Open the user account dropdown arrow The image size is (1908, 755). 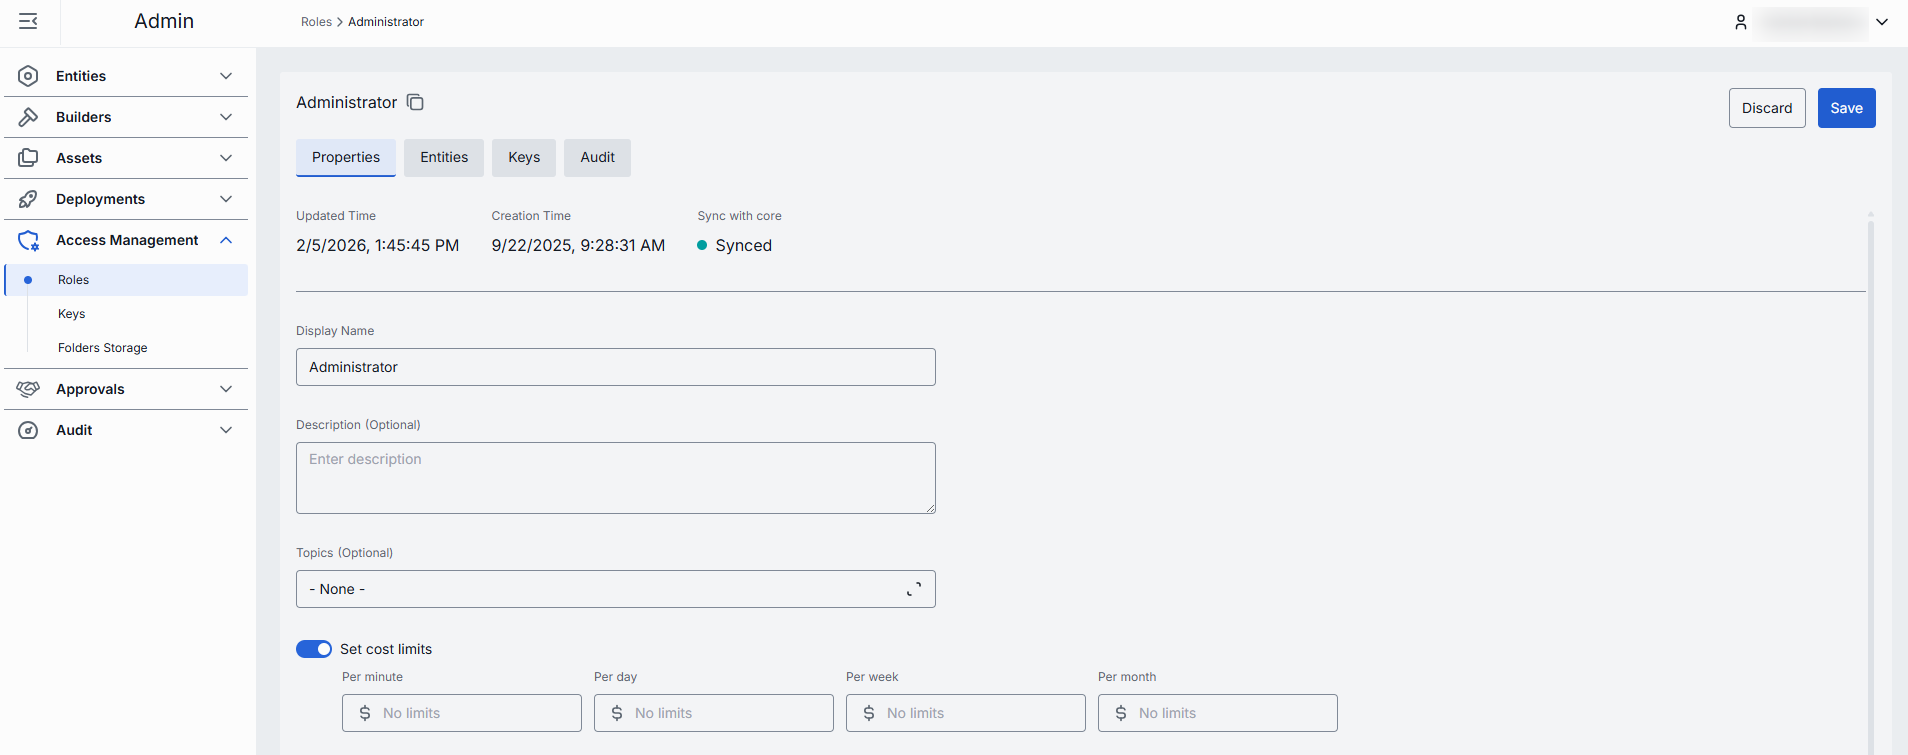point(1882,22)
